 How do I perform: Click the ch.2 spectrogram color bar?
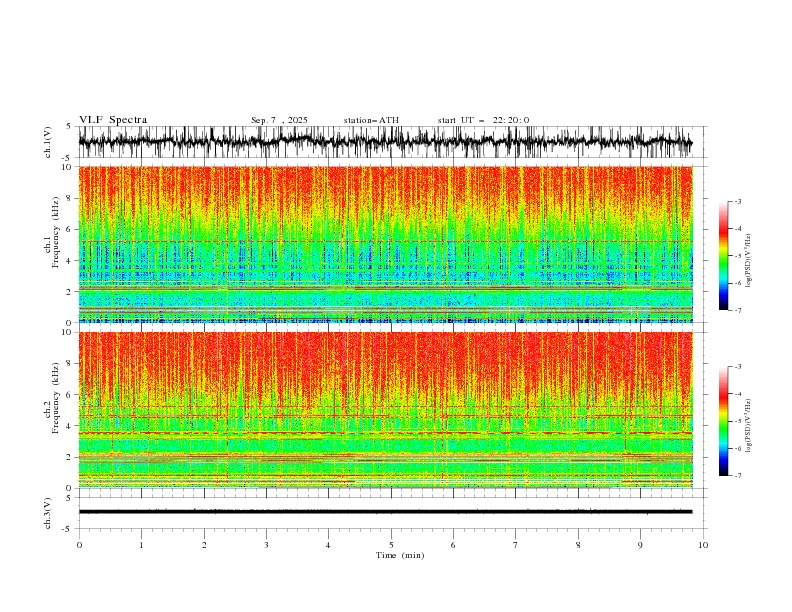pos(723,421)
